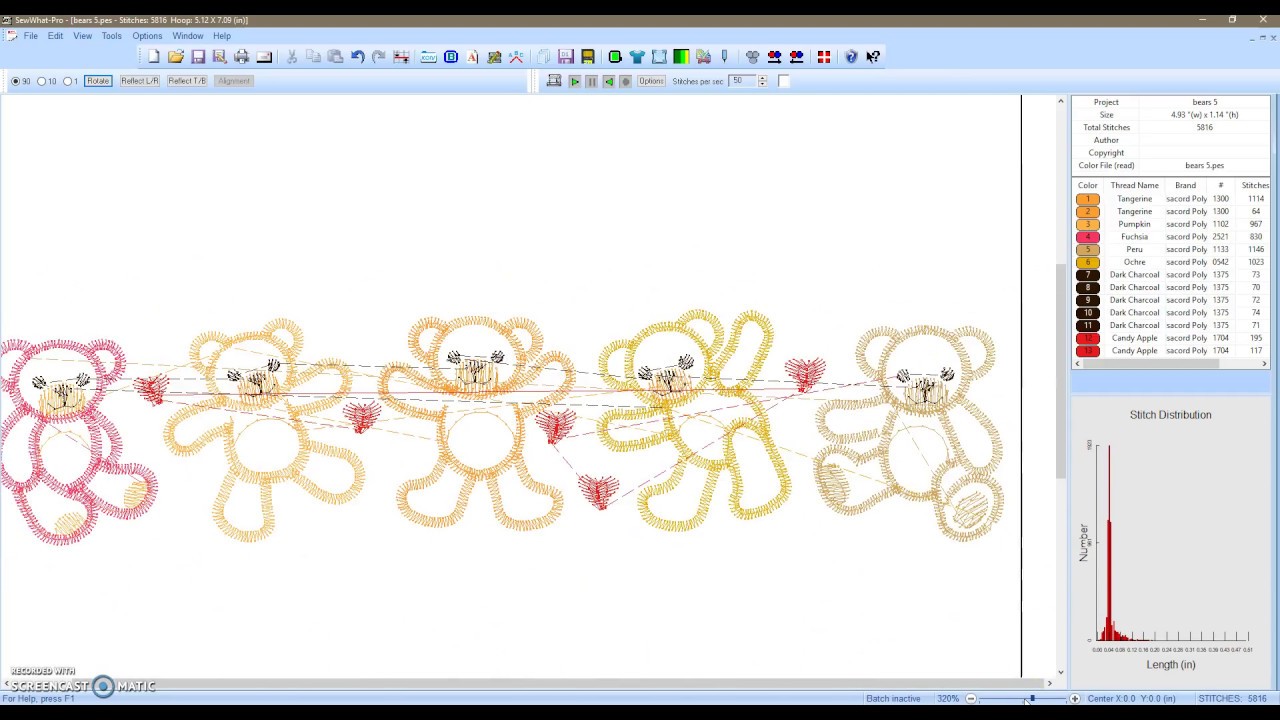Click the Reflect L/R button

pyautogui.click(x=139, y=81)
